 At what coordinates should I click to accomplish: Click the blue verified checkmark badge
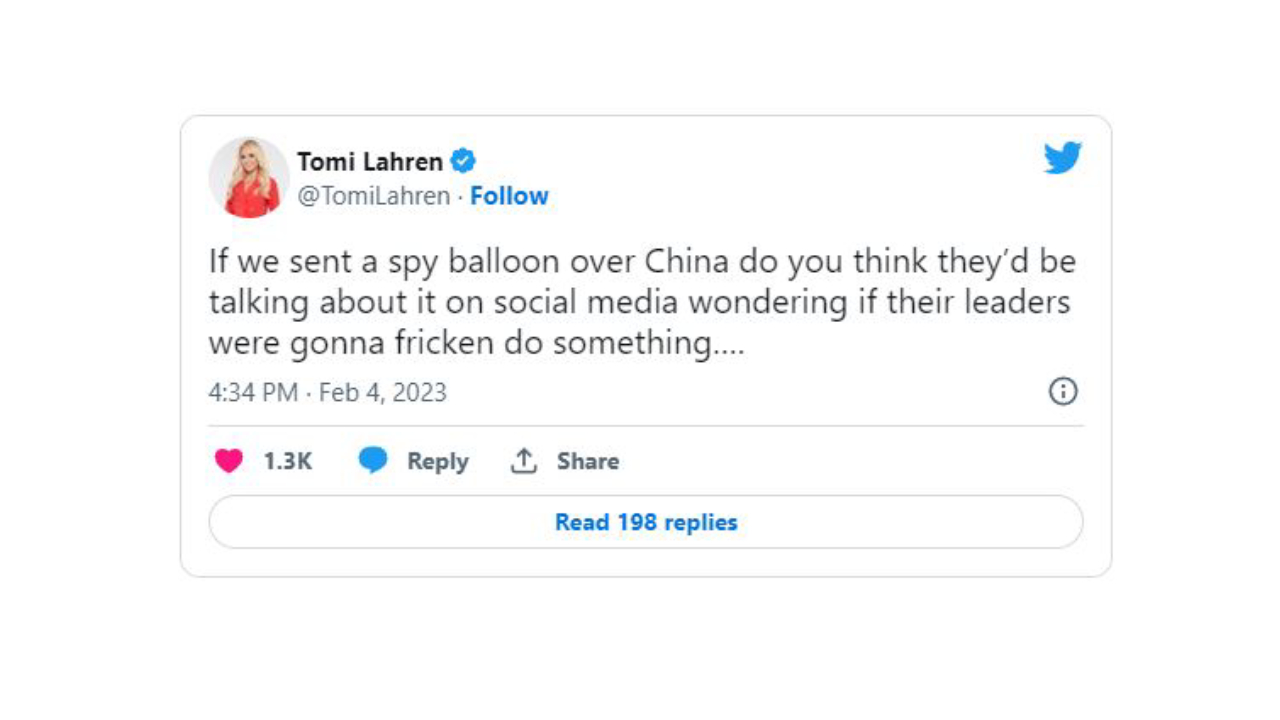point(463,160)
